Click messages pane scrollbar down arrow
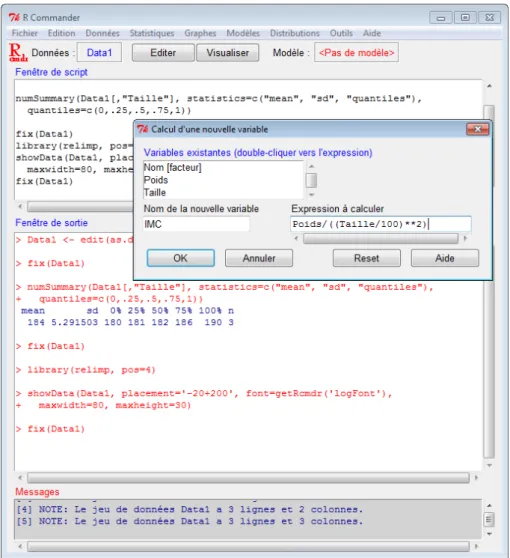510x558 pixels. [489, 533]
